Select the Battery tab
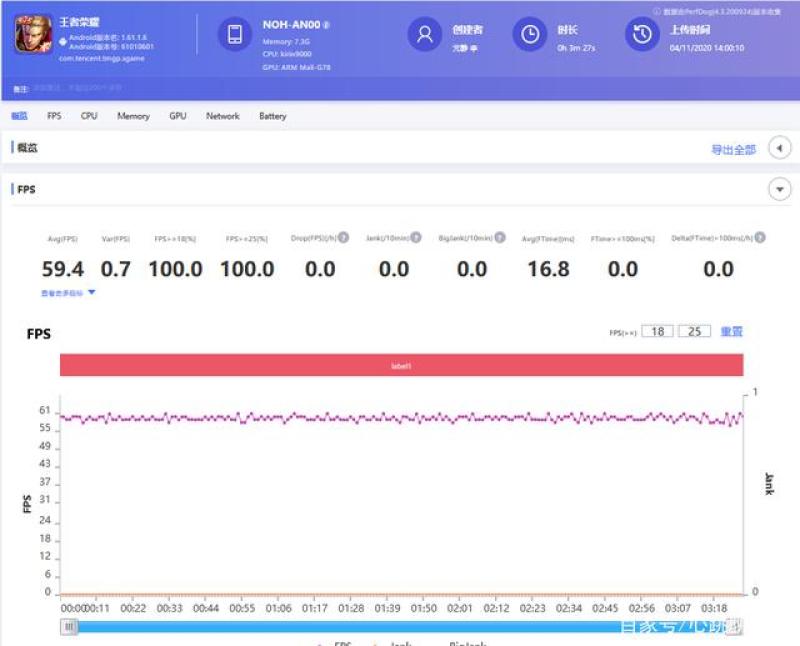The image size is (800, 646). (x=272, y=116)
